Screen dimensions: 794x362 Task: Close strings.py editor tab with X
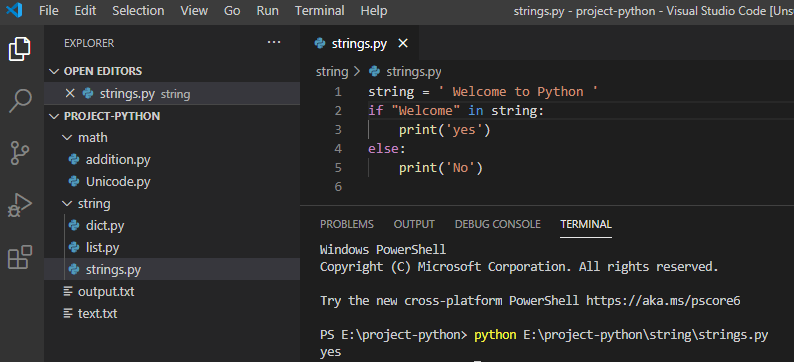403,44
